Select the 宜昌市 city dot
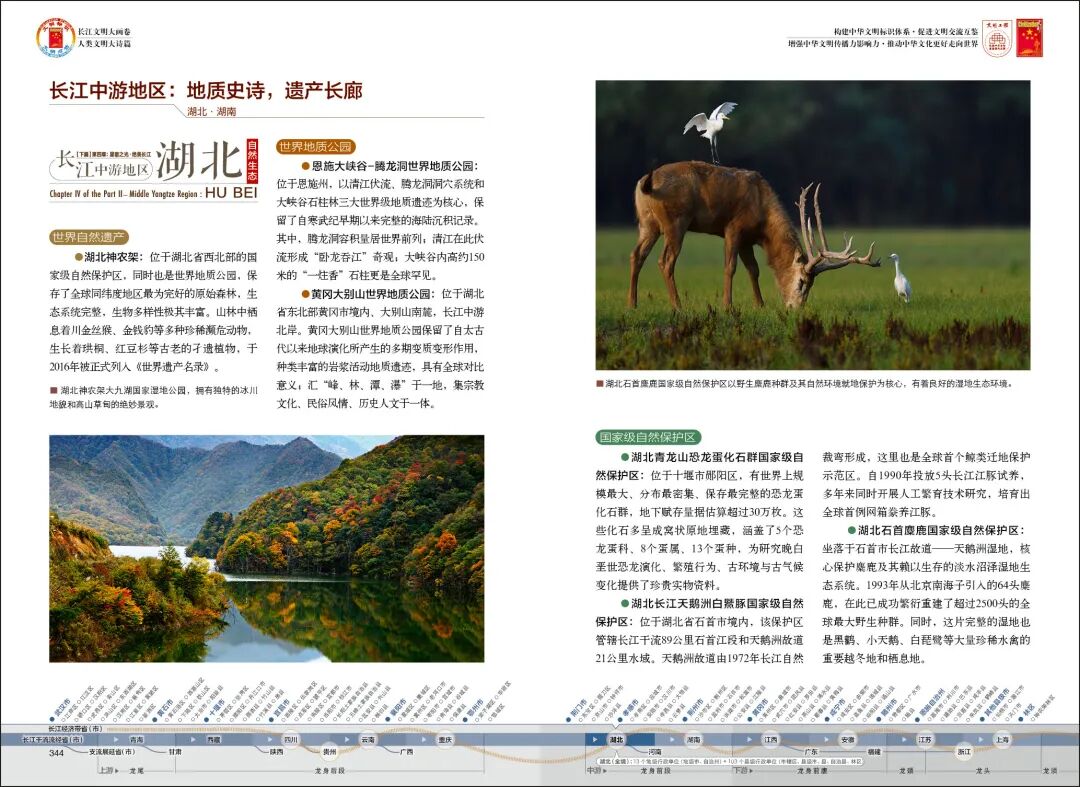 pyautogui.click(x=271, y=719)
